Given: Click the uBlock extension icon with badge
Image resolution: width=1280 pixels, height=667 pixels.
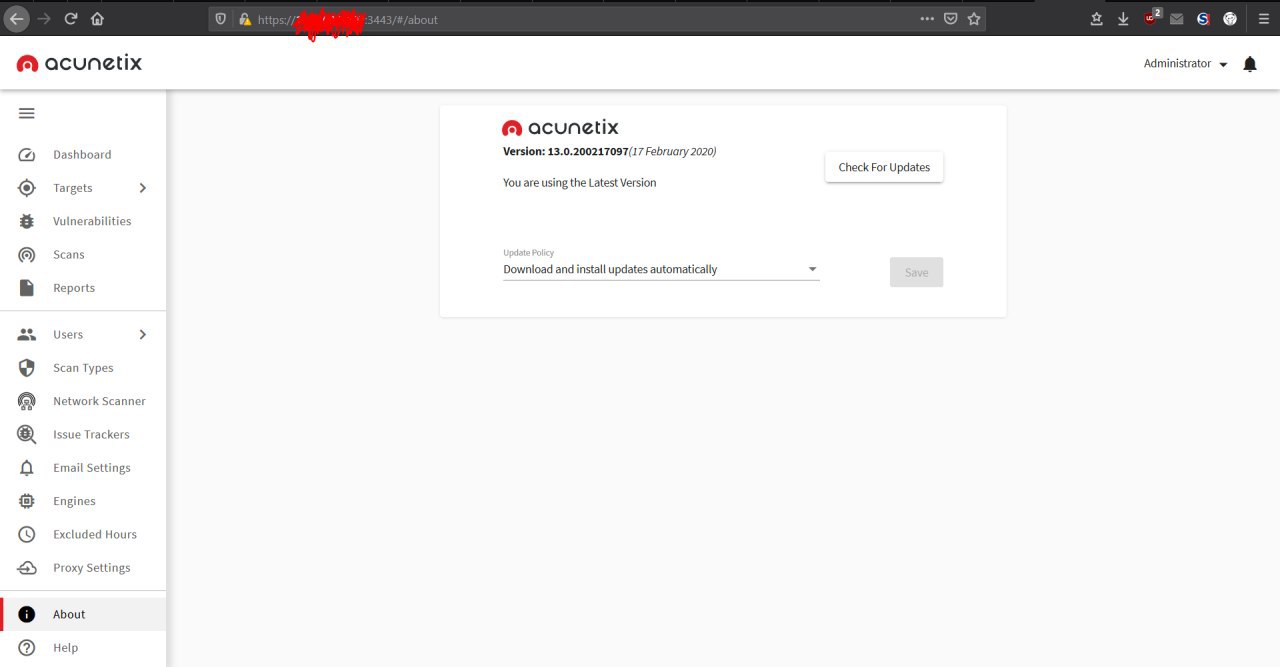Looking at the screenshot, I should [x=1153, y=18].
